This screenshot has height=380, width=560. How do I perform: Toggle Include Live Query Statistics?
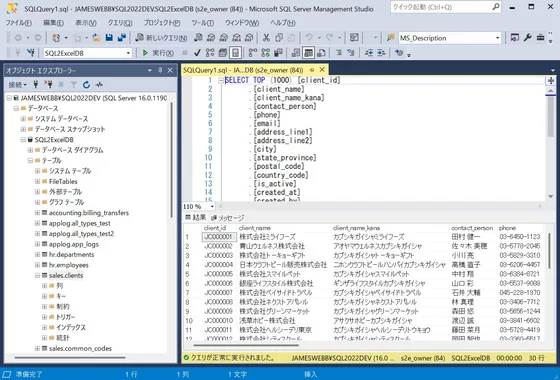265,53
